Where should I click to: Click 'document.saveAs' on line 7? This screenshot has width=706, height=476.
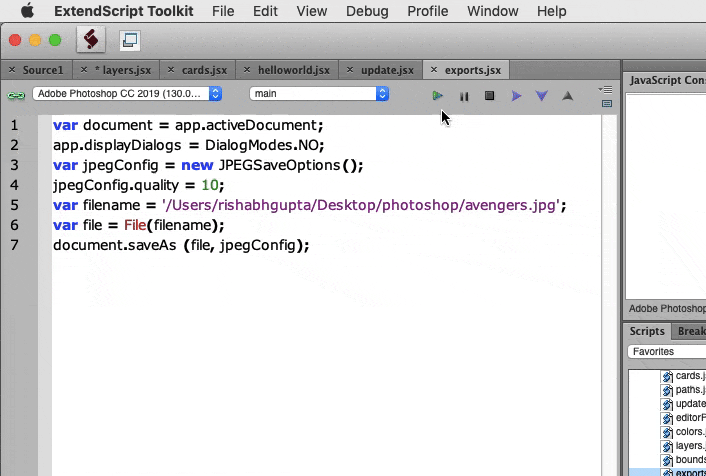click(x=114, y=245)
